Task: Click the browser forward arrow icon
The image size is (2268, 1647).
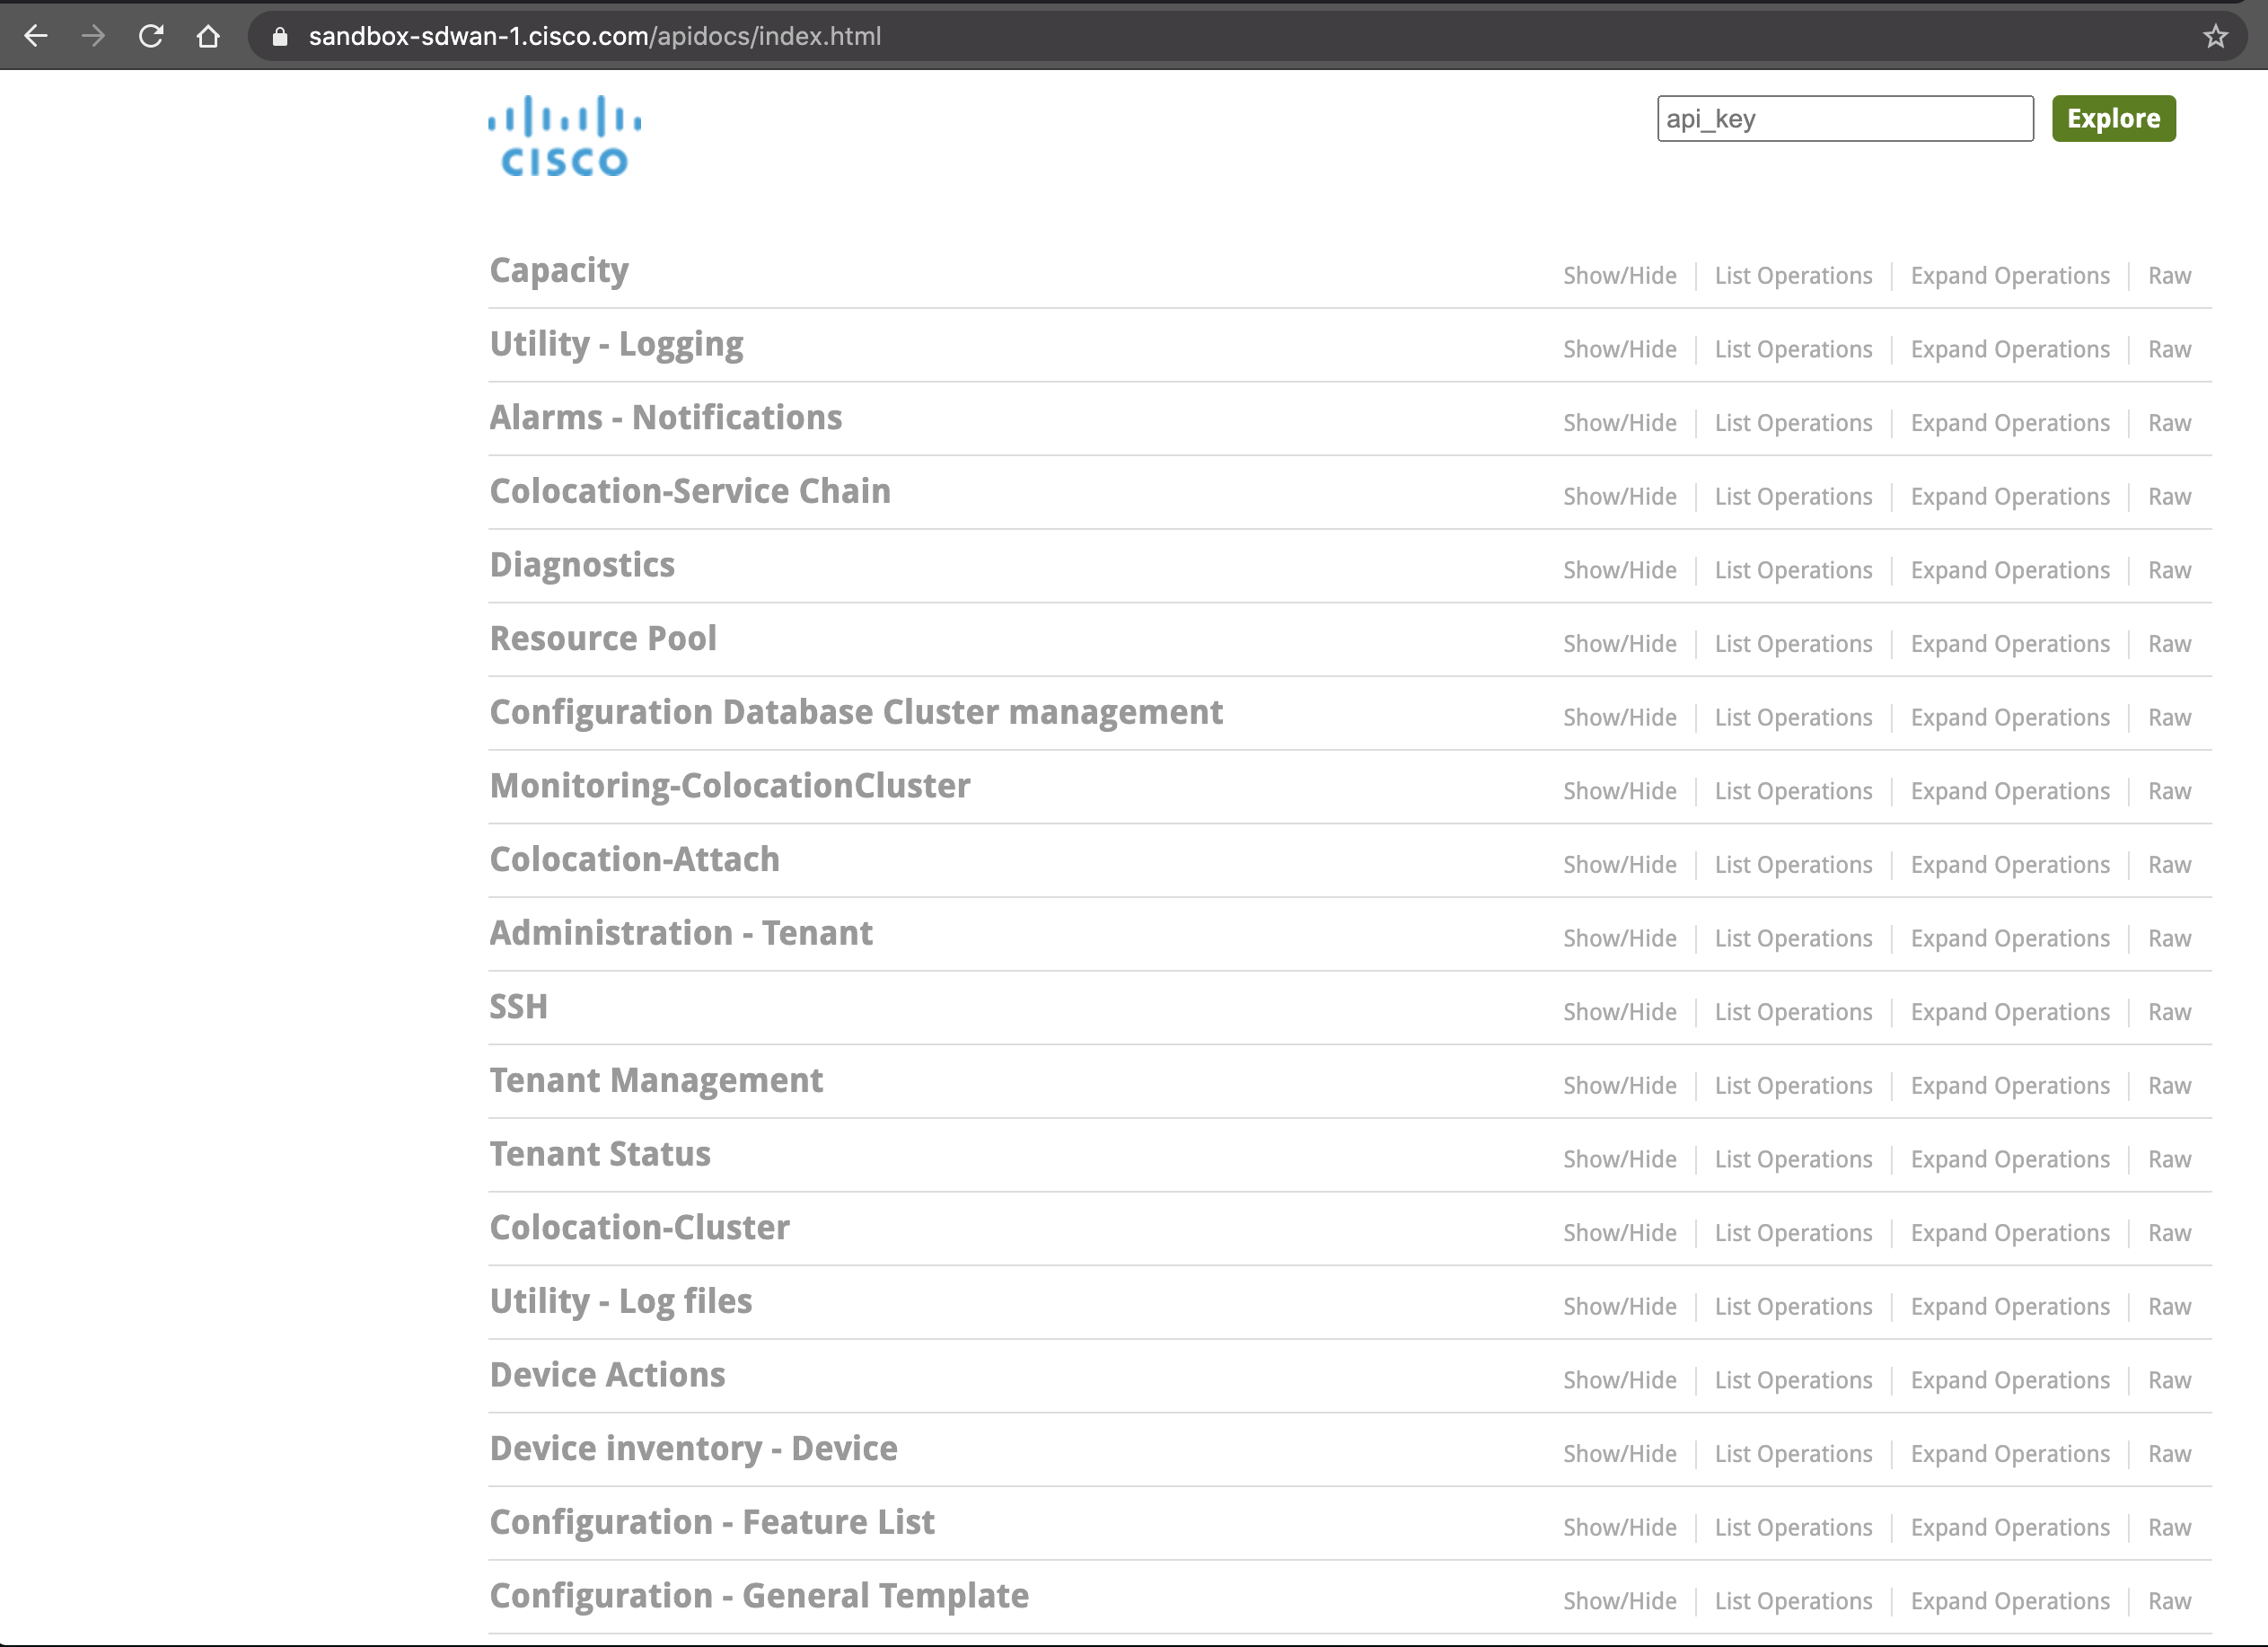Action: (x=93, y=36)
